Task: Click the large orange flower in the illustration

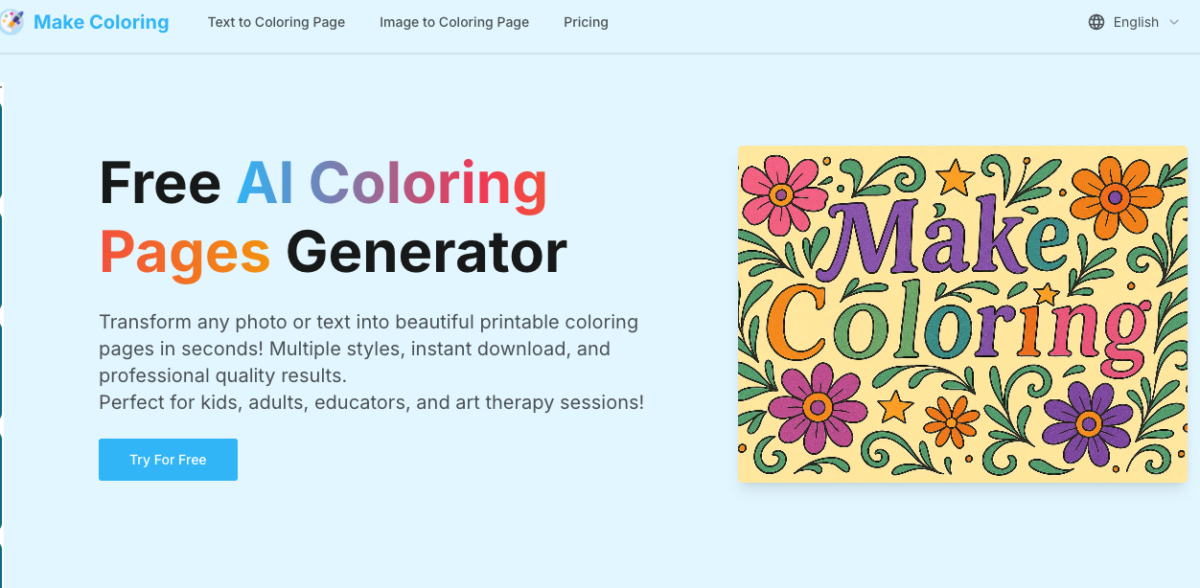Action: click(x=1115, y=197)
